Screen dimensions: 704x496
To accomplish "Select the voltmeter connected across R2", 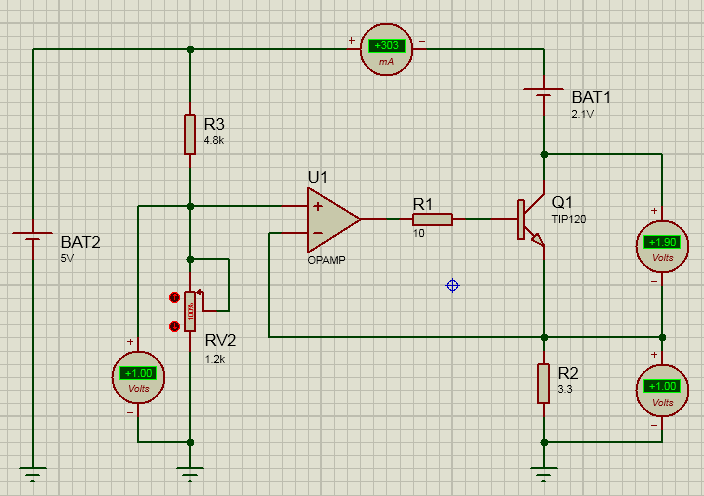I will [x=662, y=390].
